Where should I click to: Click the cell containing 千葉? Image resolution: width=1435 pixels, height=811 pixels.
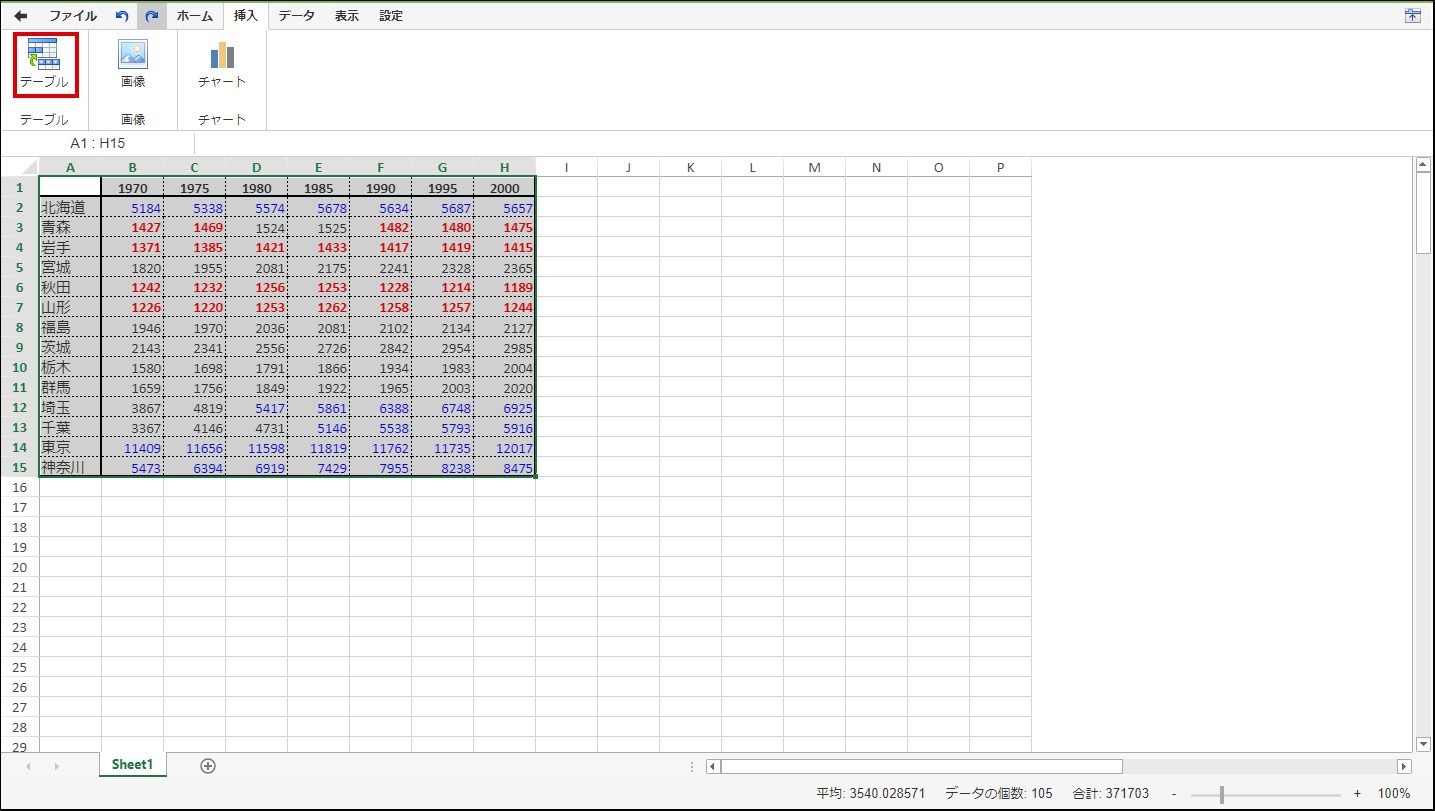tap(70, 427)
